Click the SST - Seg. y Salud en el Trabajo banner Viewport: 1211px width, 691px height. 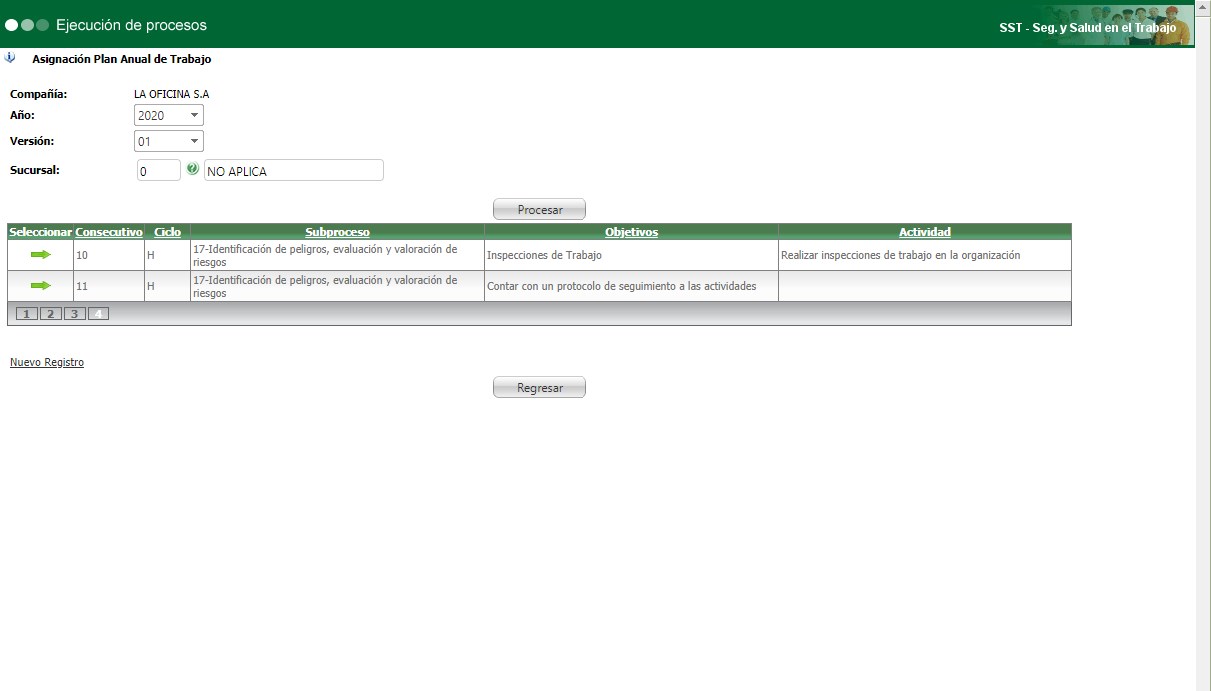click(1087, 28)
